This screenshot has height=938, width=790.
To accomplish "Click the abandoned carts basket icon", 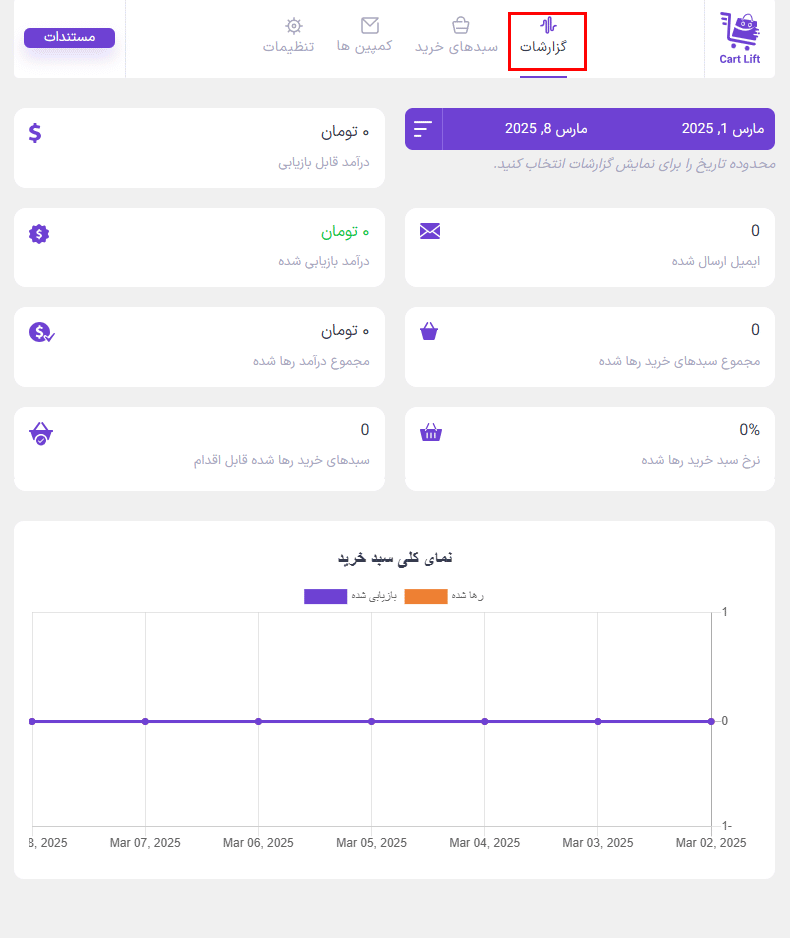I will (429, 331).
